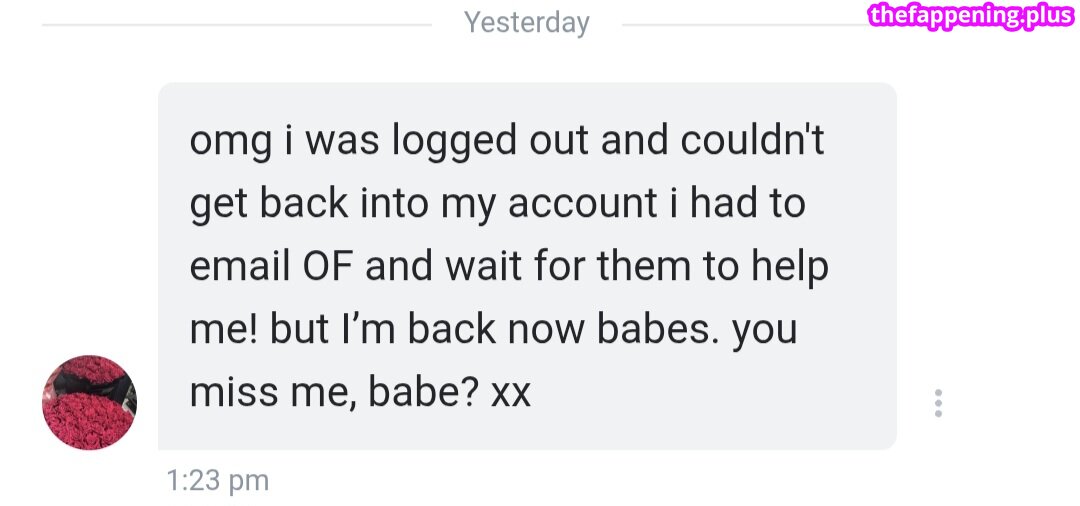This screenshot has width=1080, height=506.
Task: Select the received message bubble
Action: 527,265
